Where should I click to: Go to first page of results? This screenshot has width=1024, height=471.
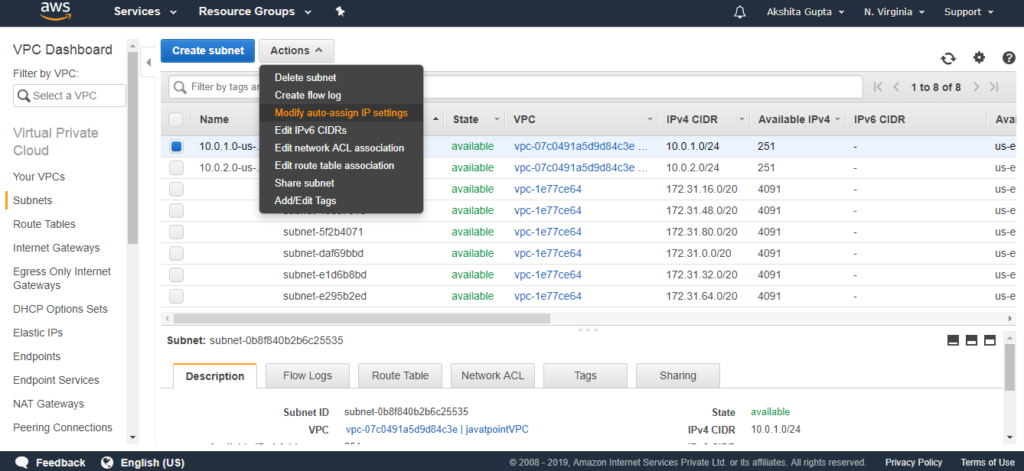pos(878,87)
